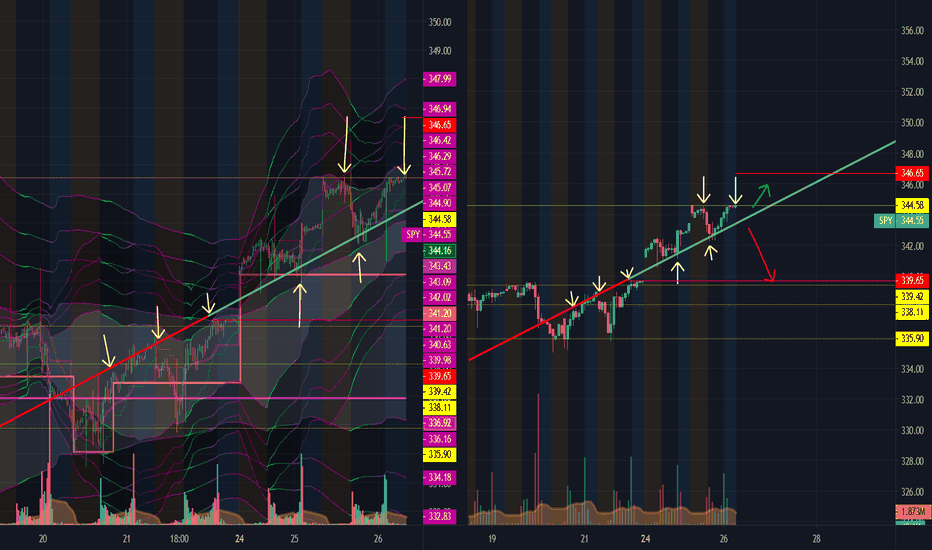
Task: Select the magenta 339.98 price label
Action: [439, 360]
